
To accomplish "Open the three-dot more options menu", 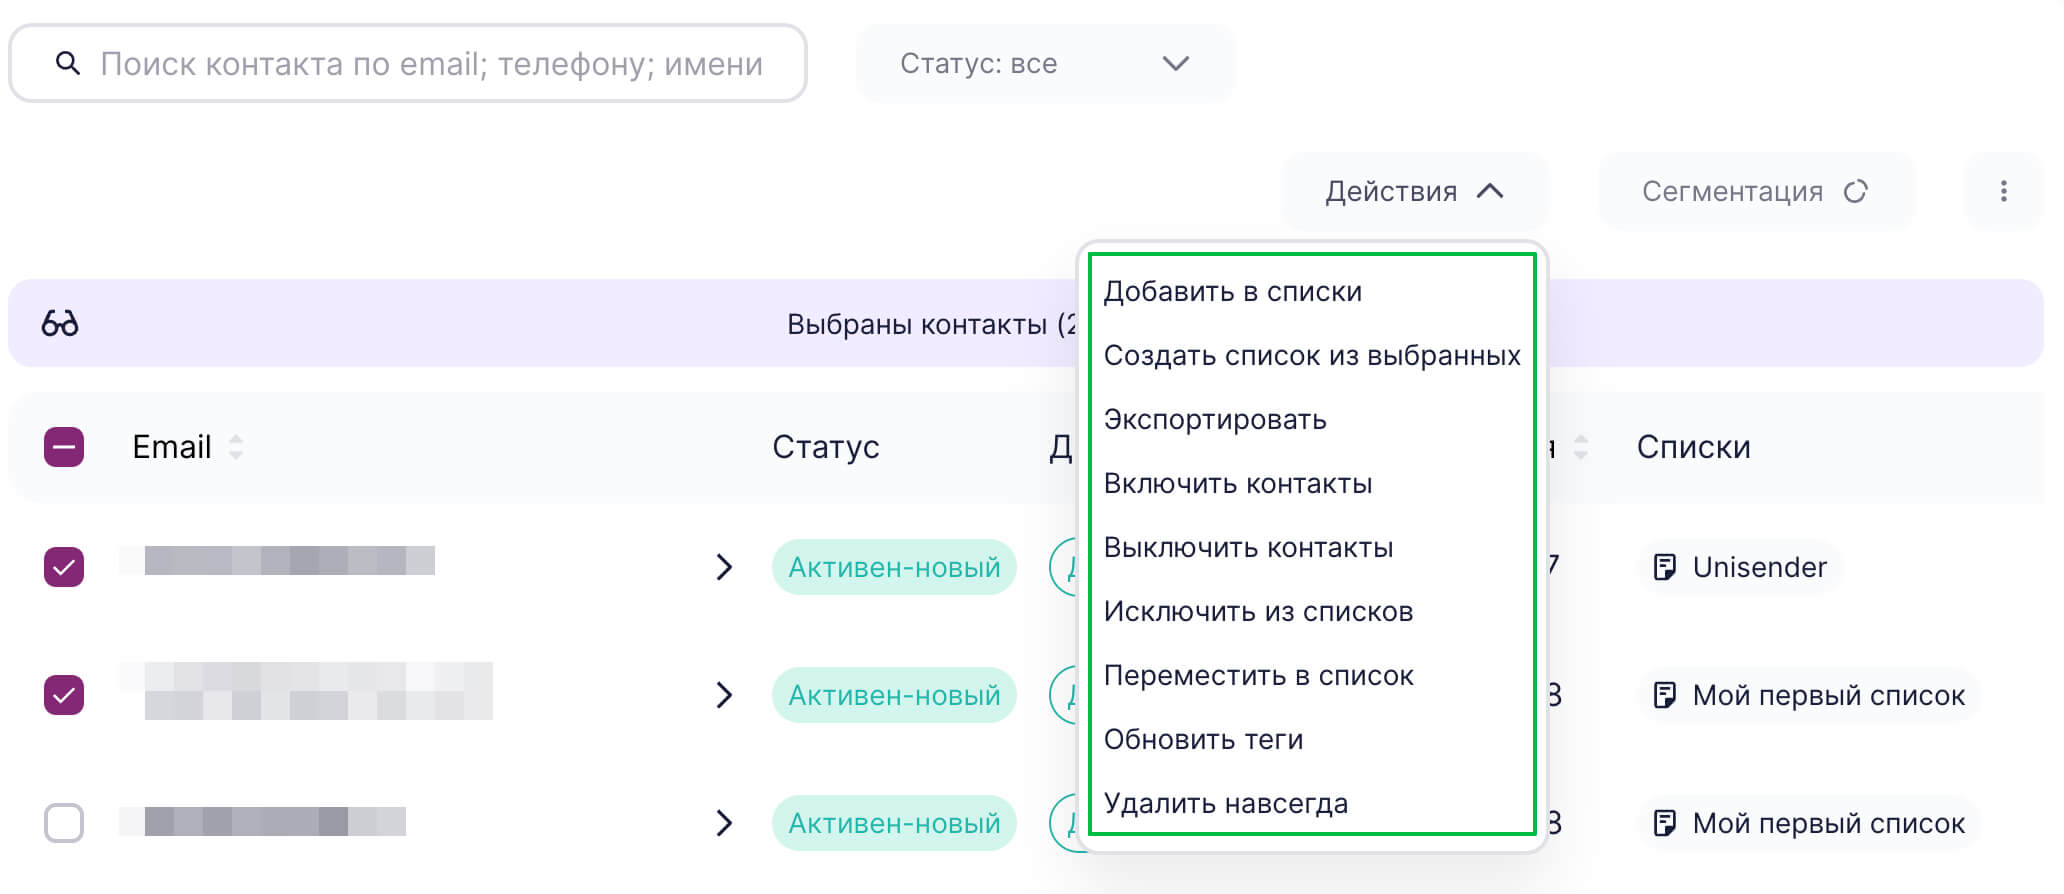I will (x=2003, y=191).
